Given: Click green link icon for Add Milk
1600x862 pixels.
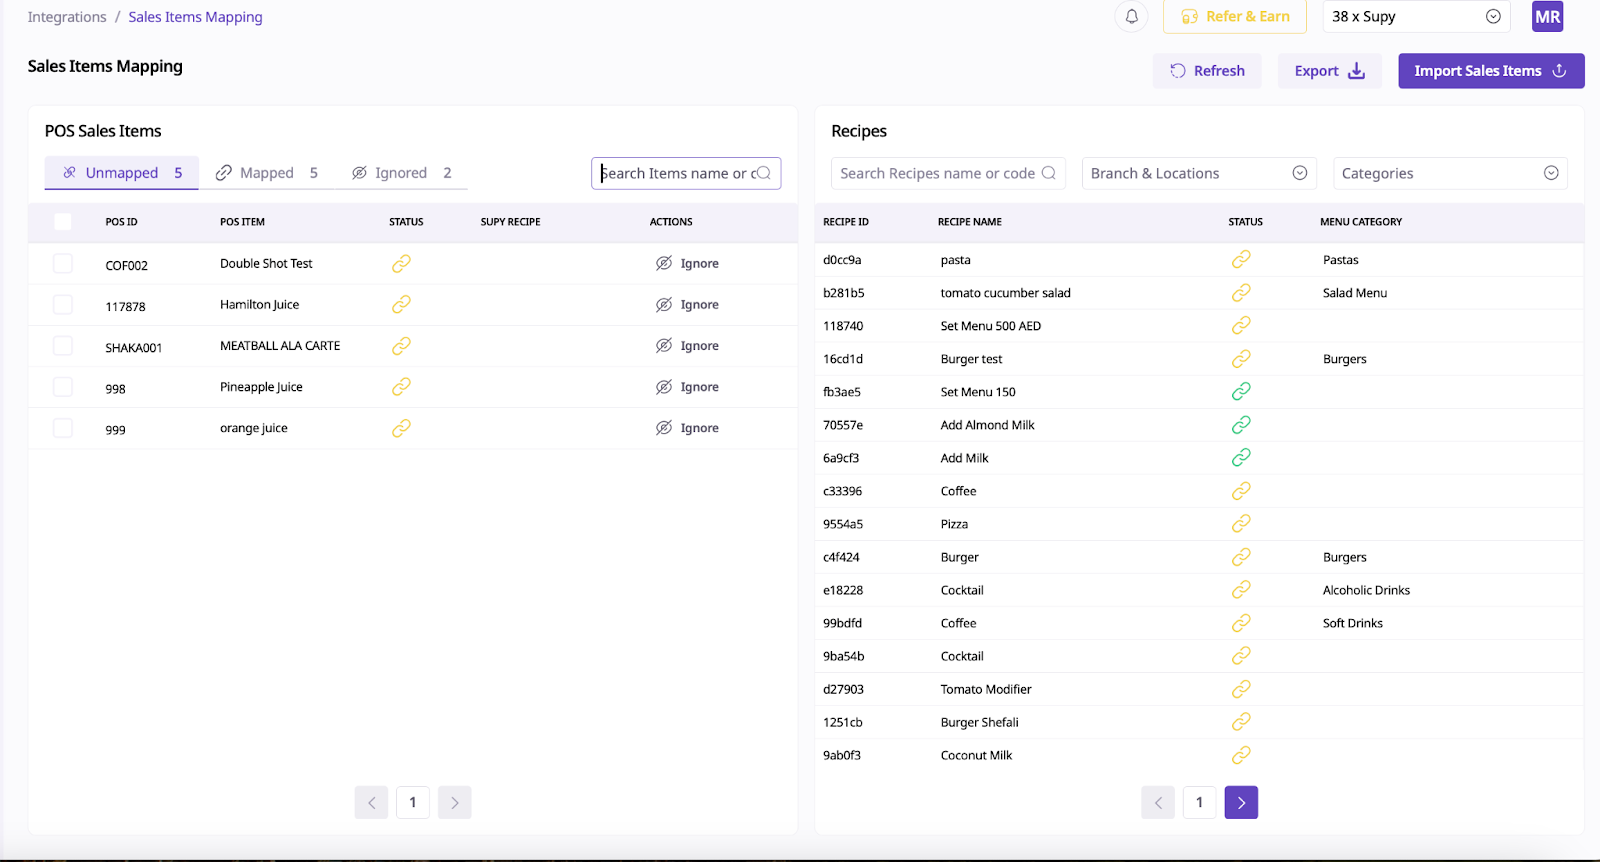Looking at the screenshot, I should coord(1241,458).
